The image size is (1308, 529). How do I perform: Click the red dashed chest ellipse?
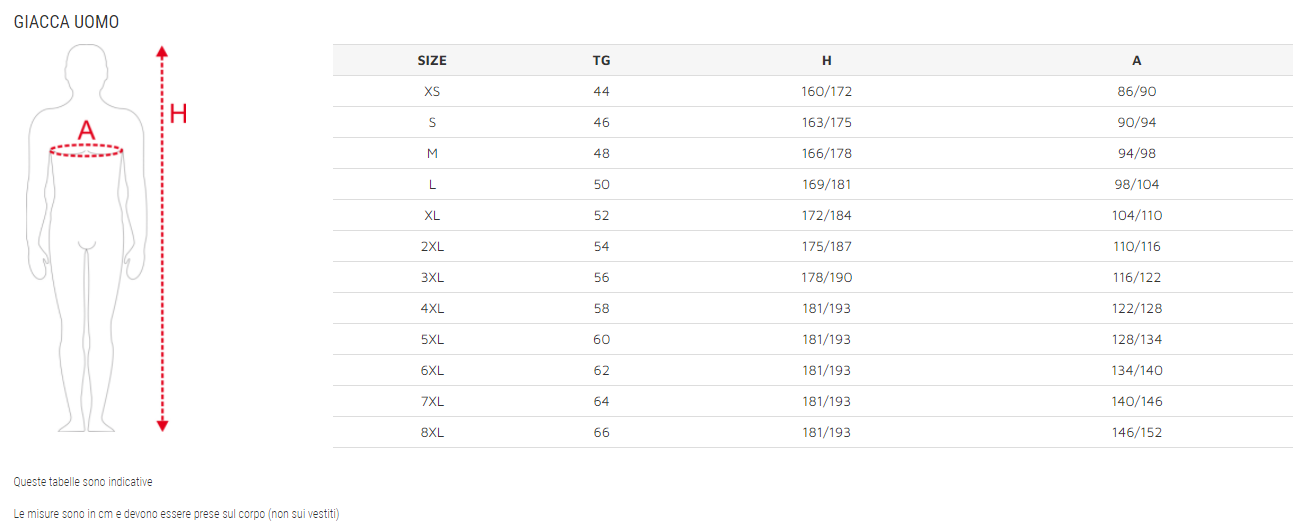87,151
